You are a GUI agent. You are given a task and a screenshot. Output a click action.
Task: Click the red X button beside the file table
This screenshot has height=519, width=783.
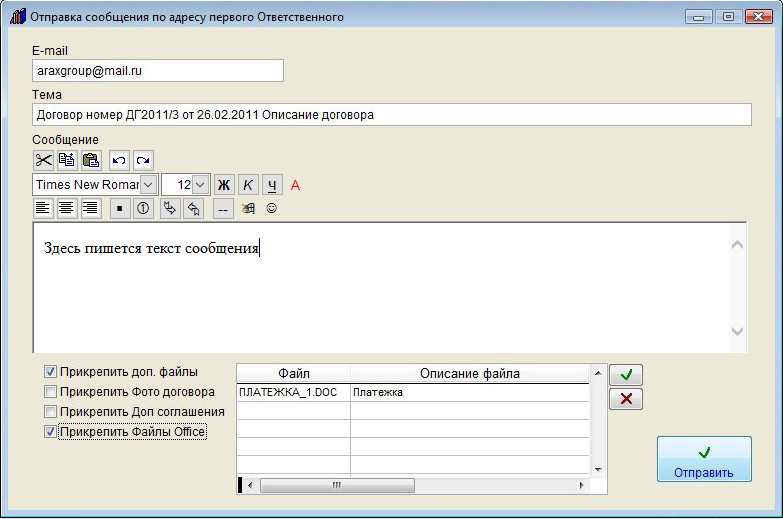626,399
